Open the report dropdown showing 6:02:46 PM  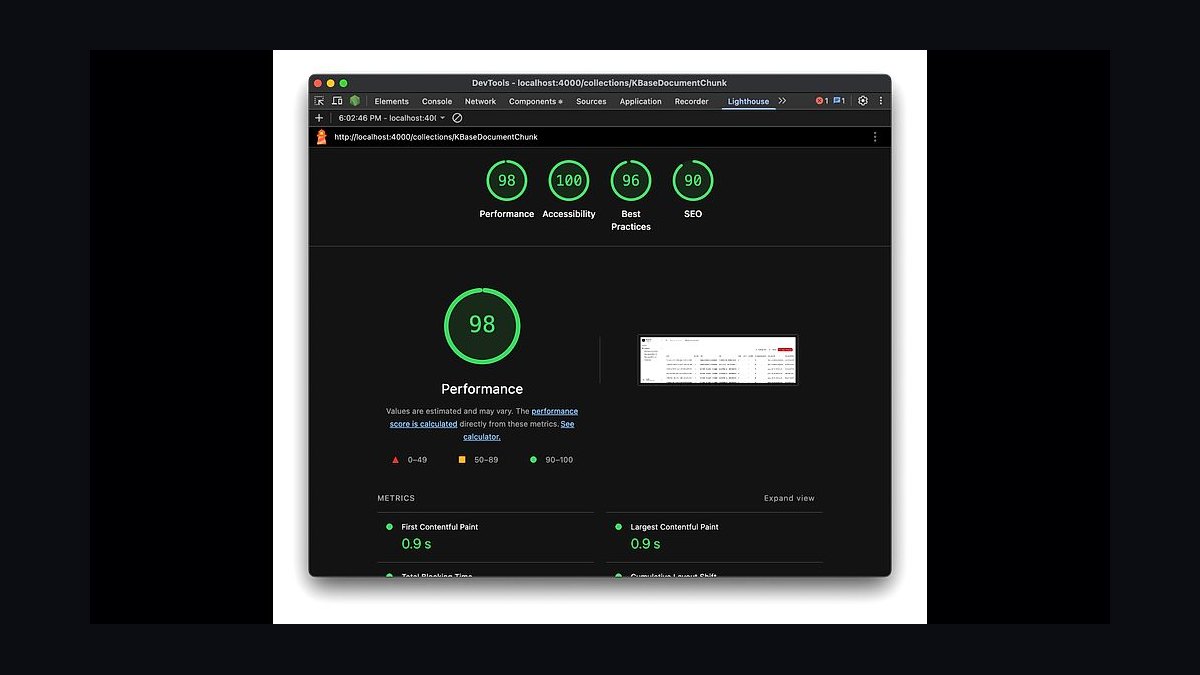coord(392,118)
